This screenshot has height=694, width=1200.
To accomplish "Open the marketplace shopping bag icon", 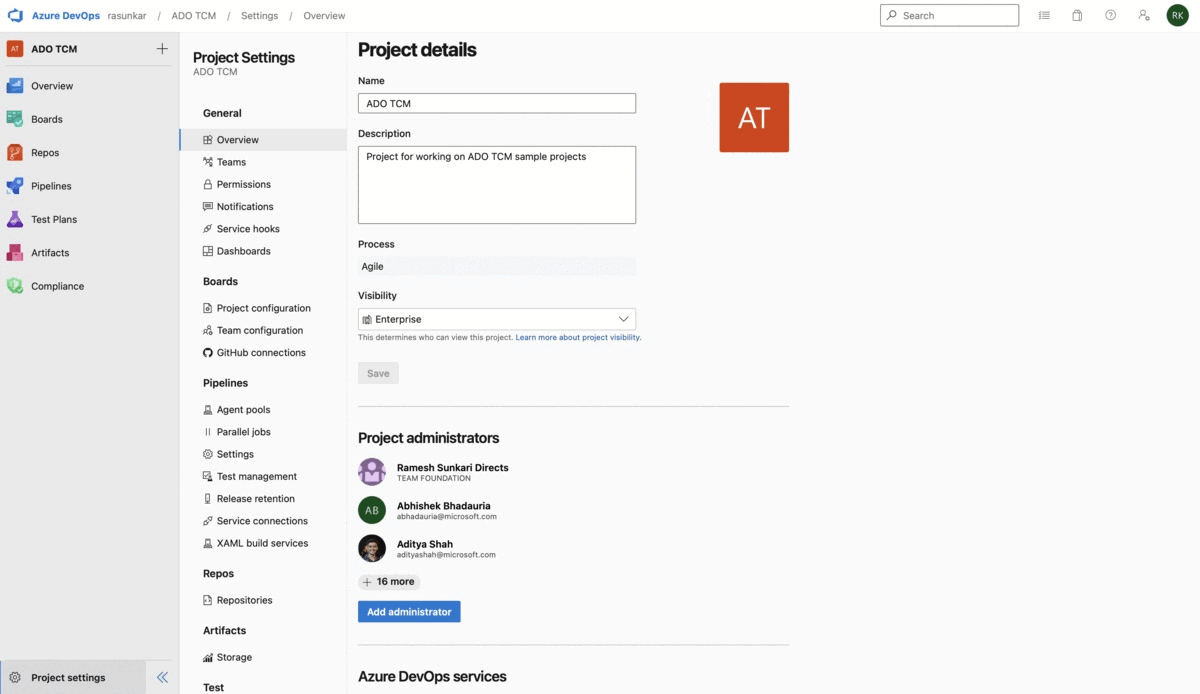I will point(1077,16).
